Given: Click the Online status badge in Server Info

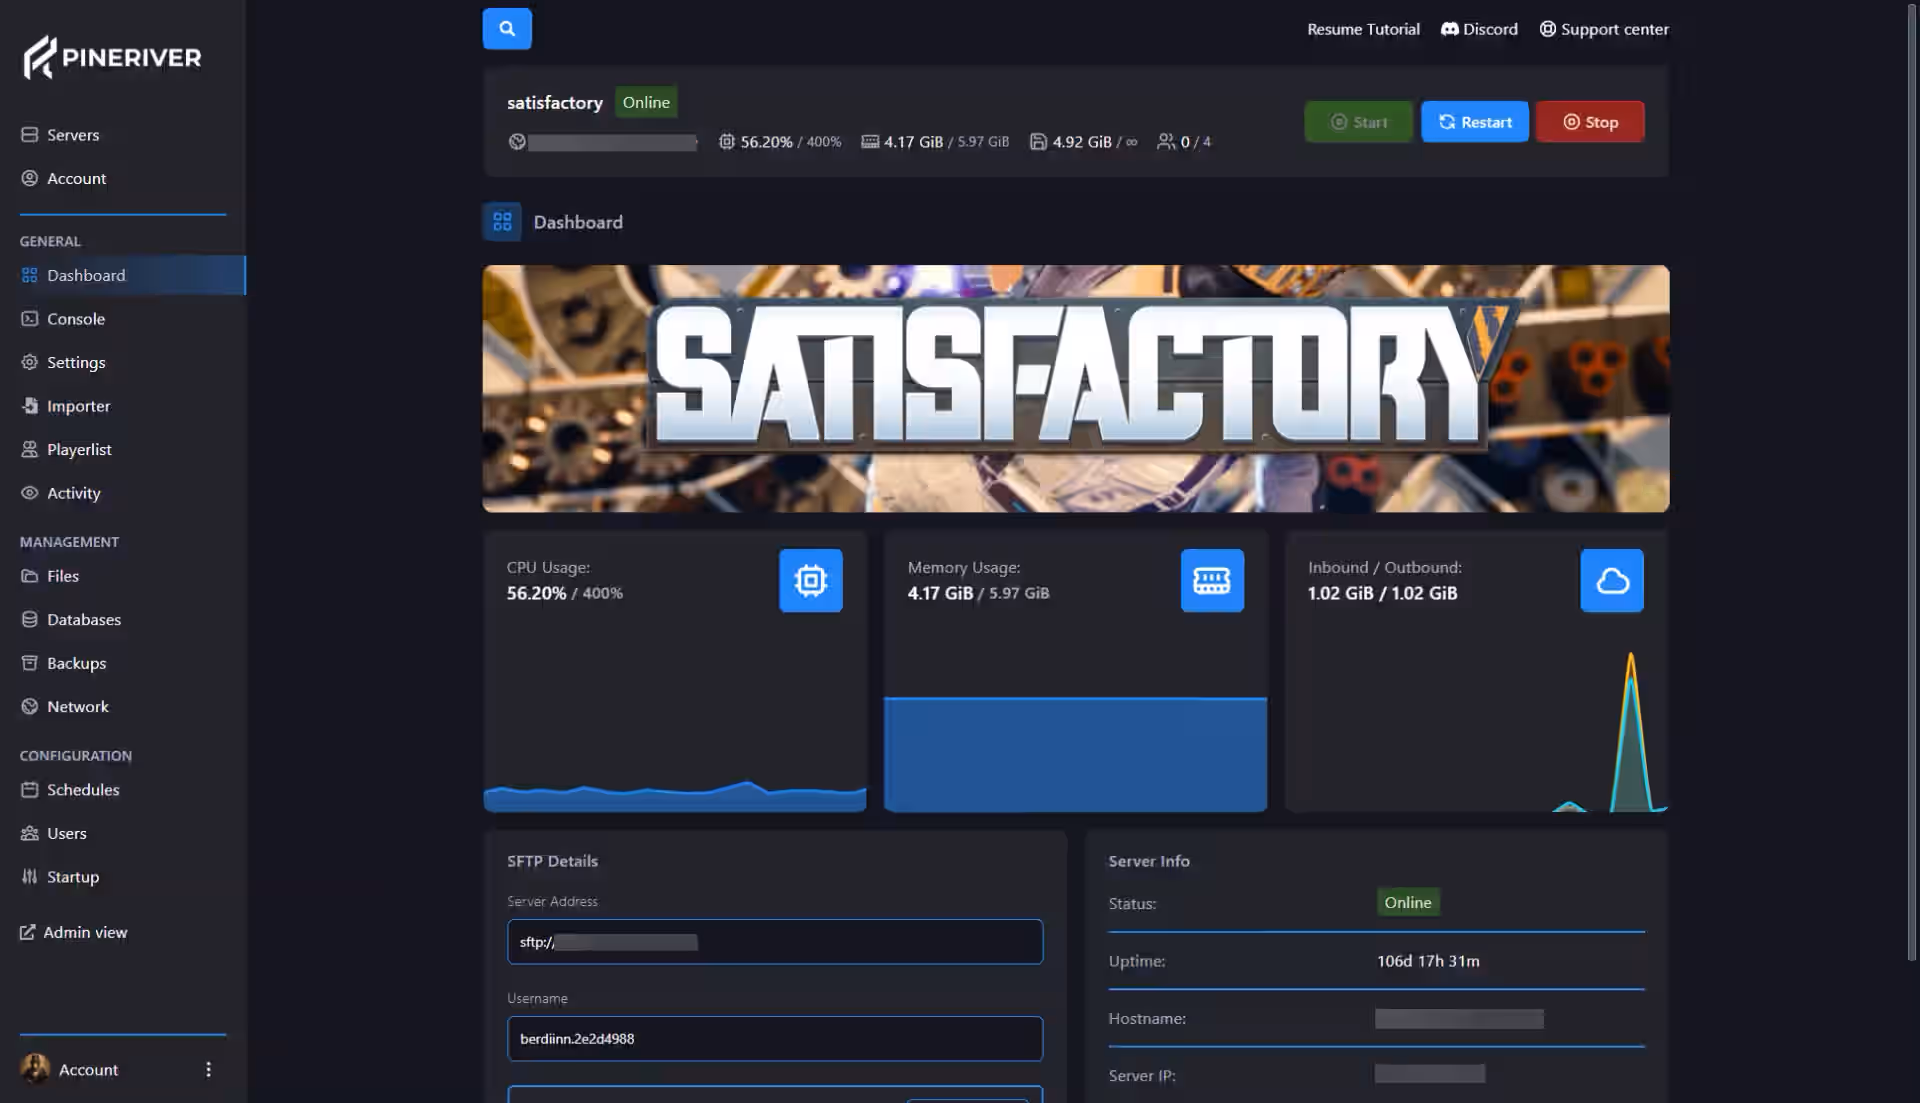Looking at the screenshot, I should tap(1408, 902).
